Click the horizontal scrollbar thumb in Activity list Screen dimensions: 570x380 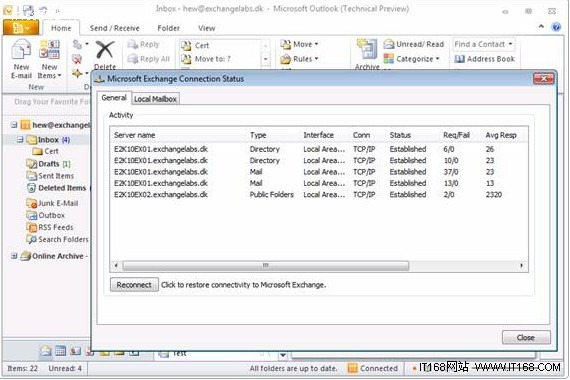tap(265, 265)
